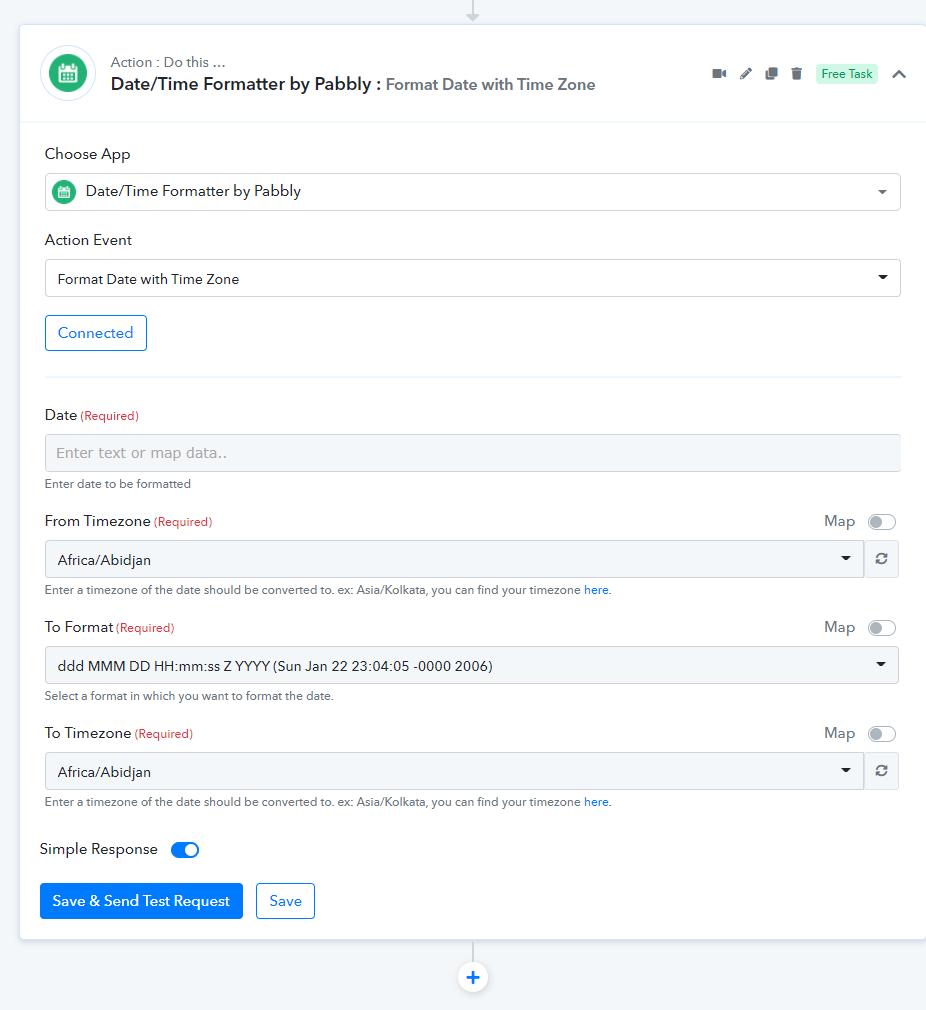Screen dimensions: 926x1010
Task: Toggle Map for To Format
Action: point(882,628)
